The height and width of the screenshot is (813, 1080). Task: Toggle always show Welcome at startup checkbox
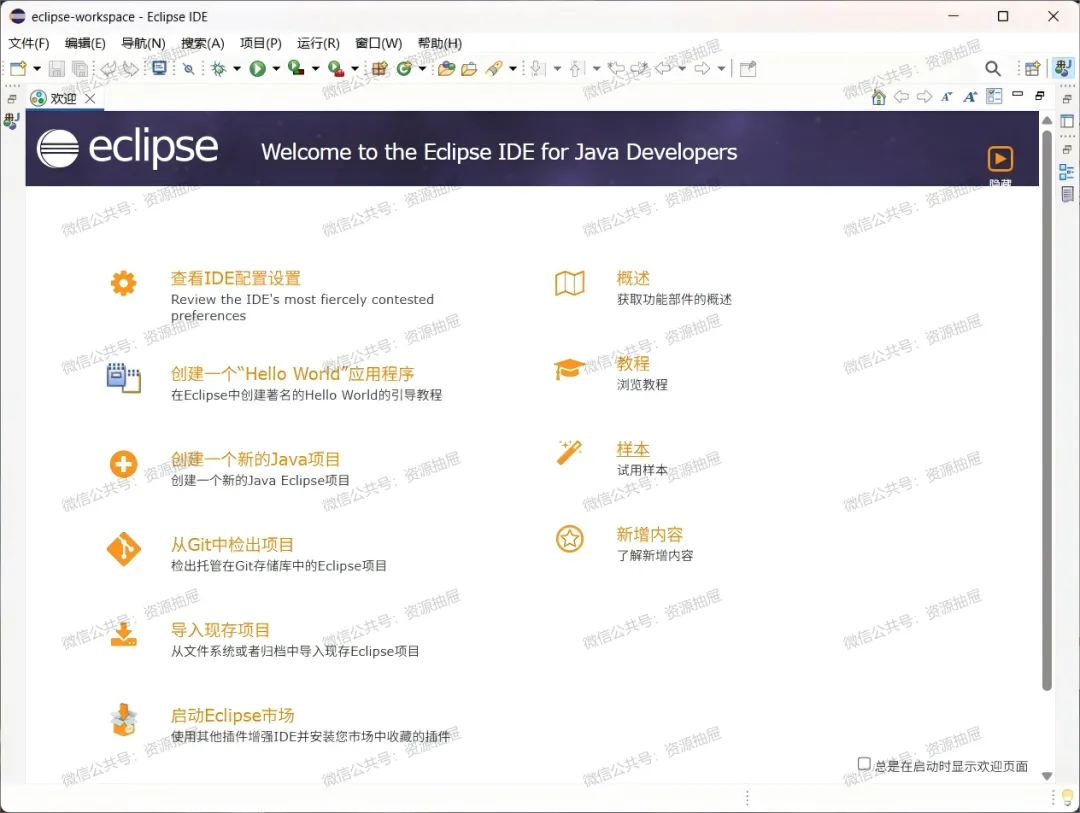coord(864,763)
